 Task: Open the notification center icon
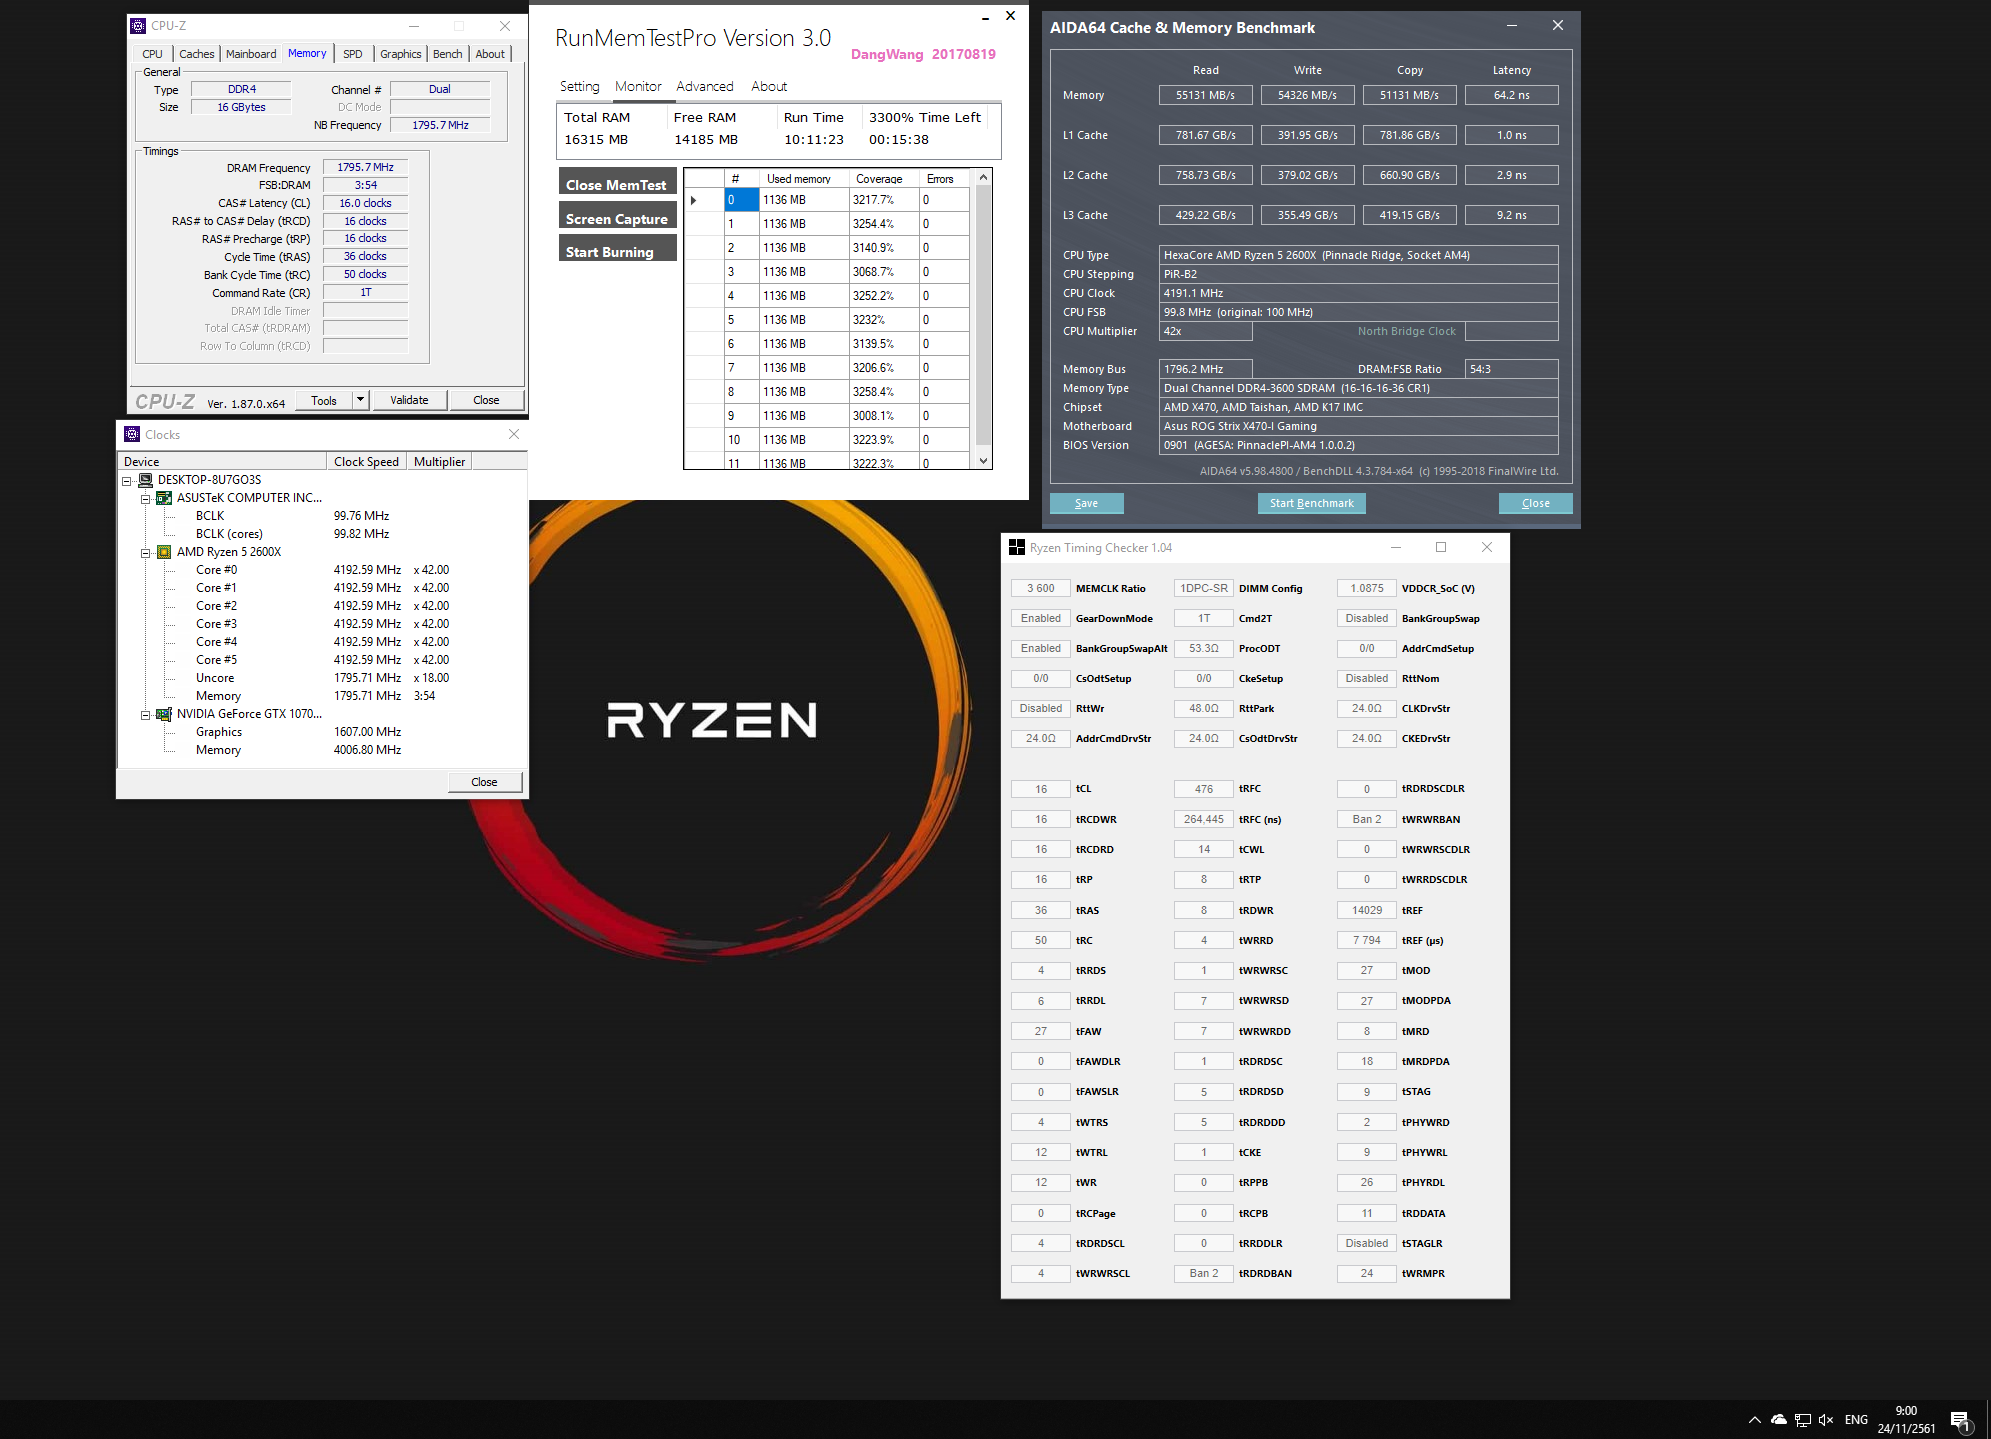tap(1960, 1420)
